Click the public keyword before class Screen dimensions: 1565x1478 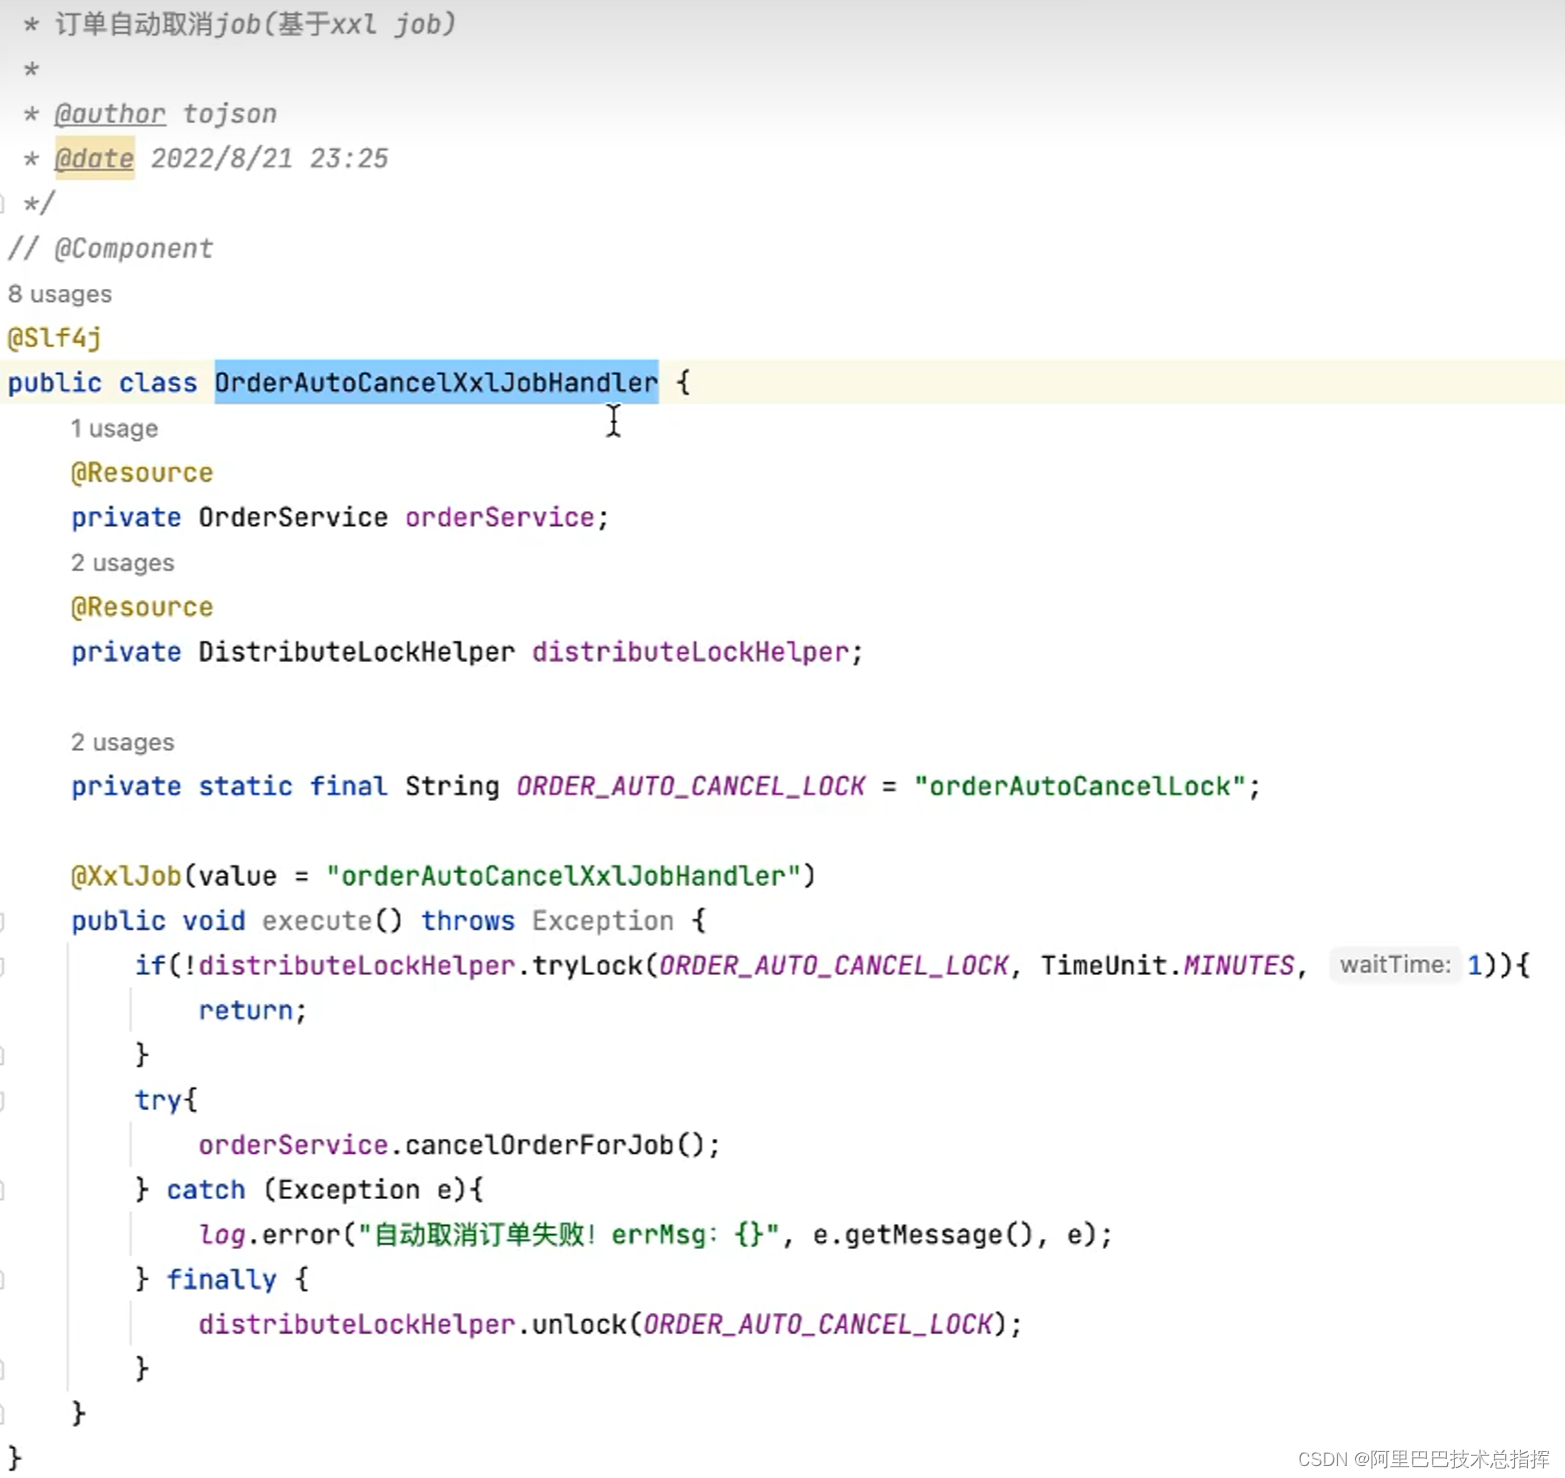[54, 383]
